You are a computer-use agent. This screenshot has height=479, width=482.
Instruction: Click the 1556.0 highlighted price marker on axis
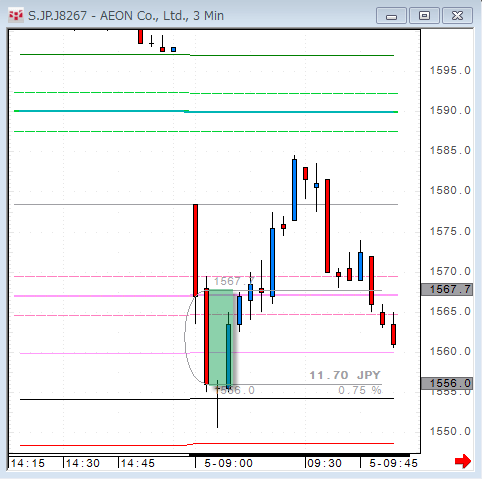[x=447, y=383]
